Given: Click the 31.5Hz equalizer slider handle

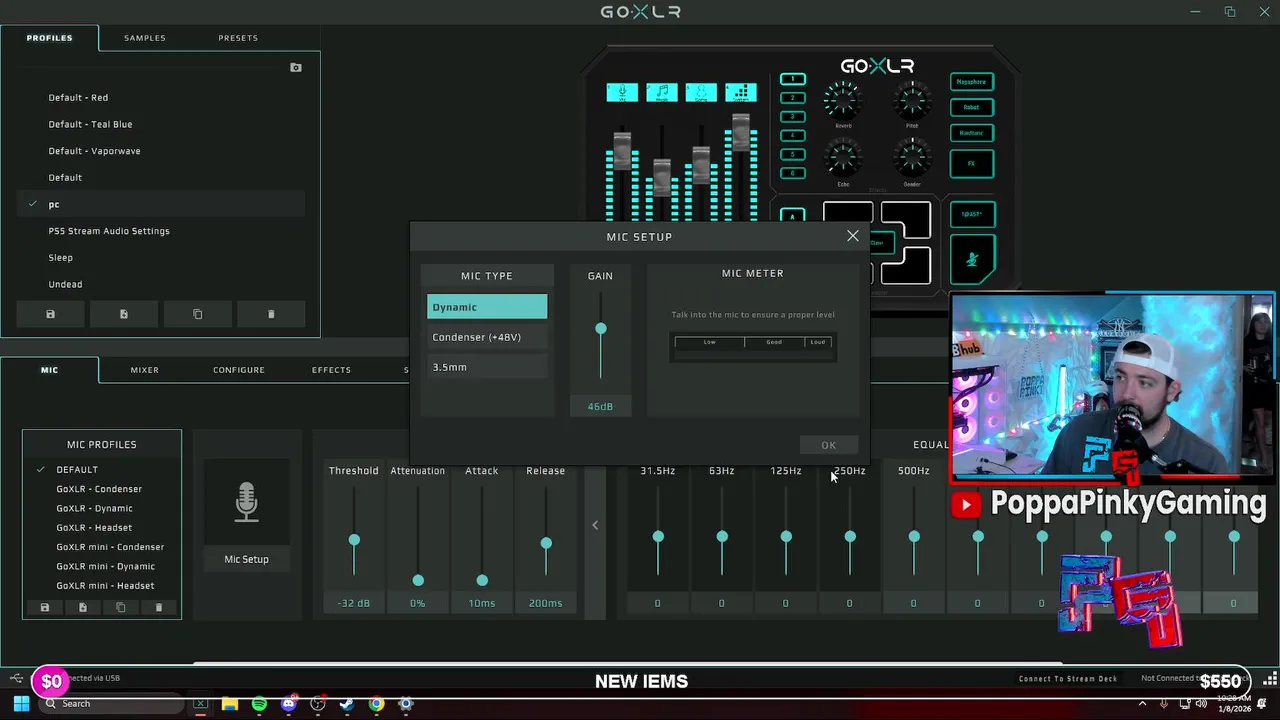Looking at the screenshot, I should click(658, 537).
